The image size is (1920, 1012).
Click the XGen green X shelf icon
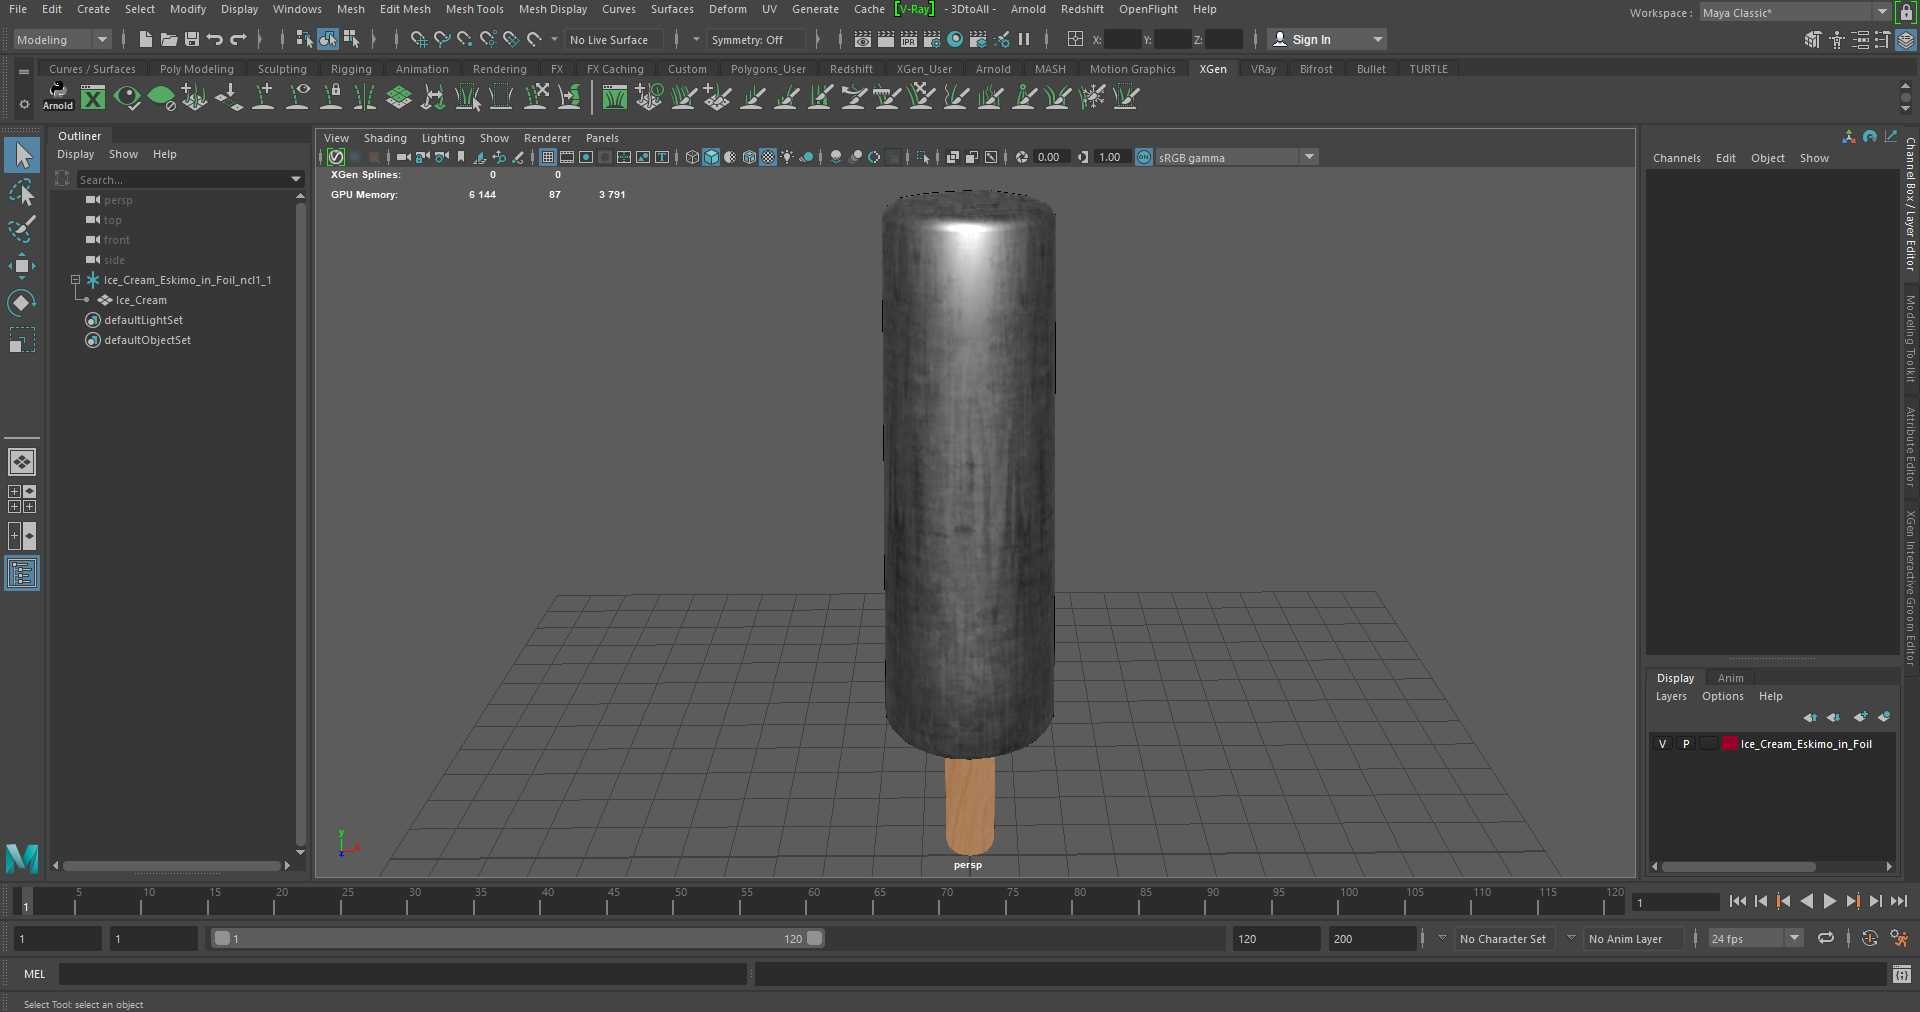pyautogui.click(x=93, y=97)
